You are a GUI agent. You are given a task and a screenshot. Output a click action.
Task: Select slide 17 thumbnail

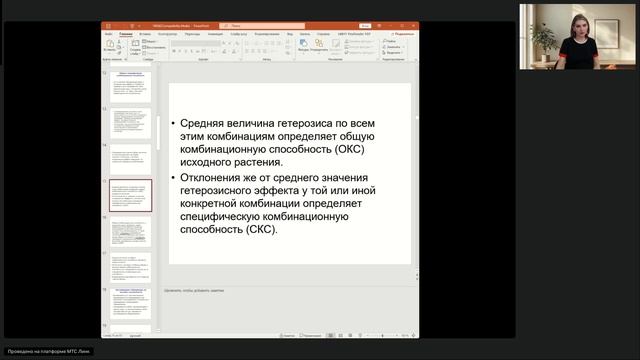coord(131,268)
